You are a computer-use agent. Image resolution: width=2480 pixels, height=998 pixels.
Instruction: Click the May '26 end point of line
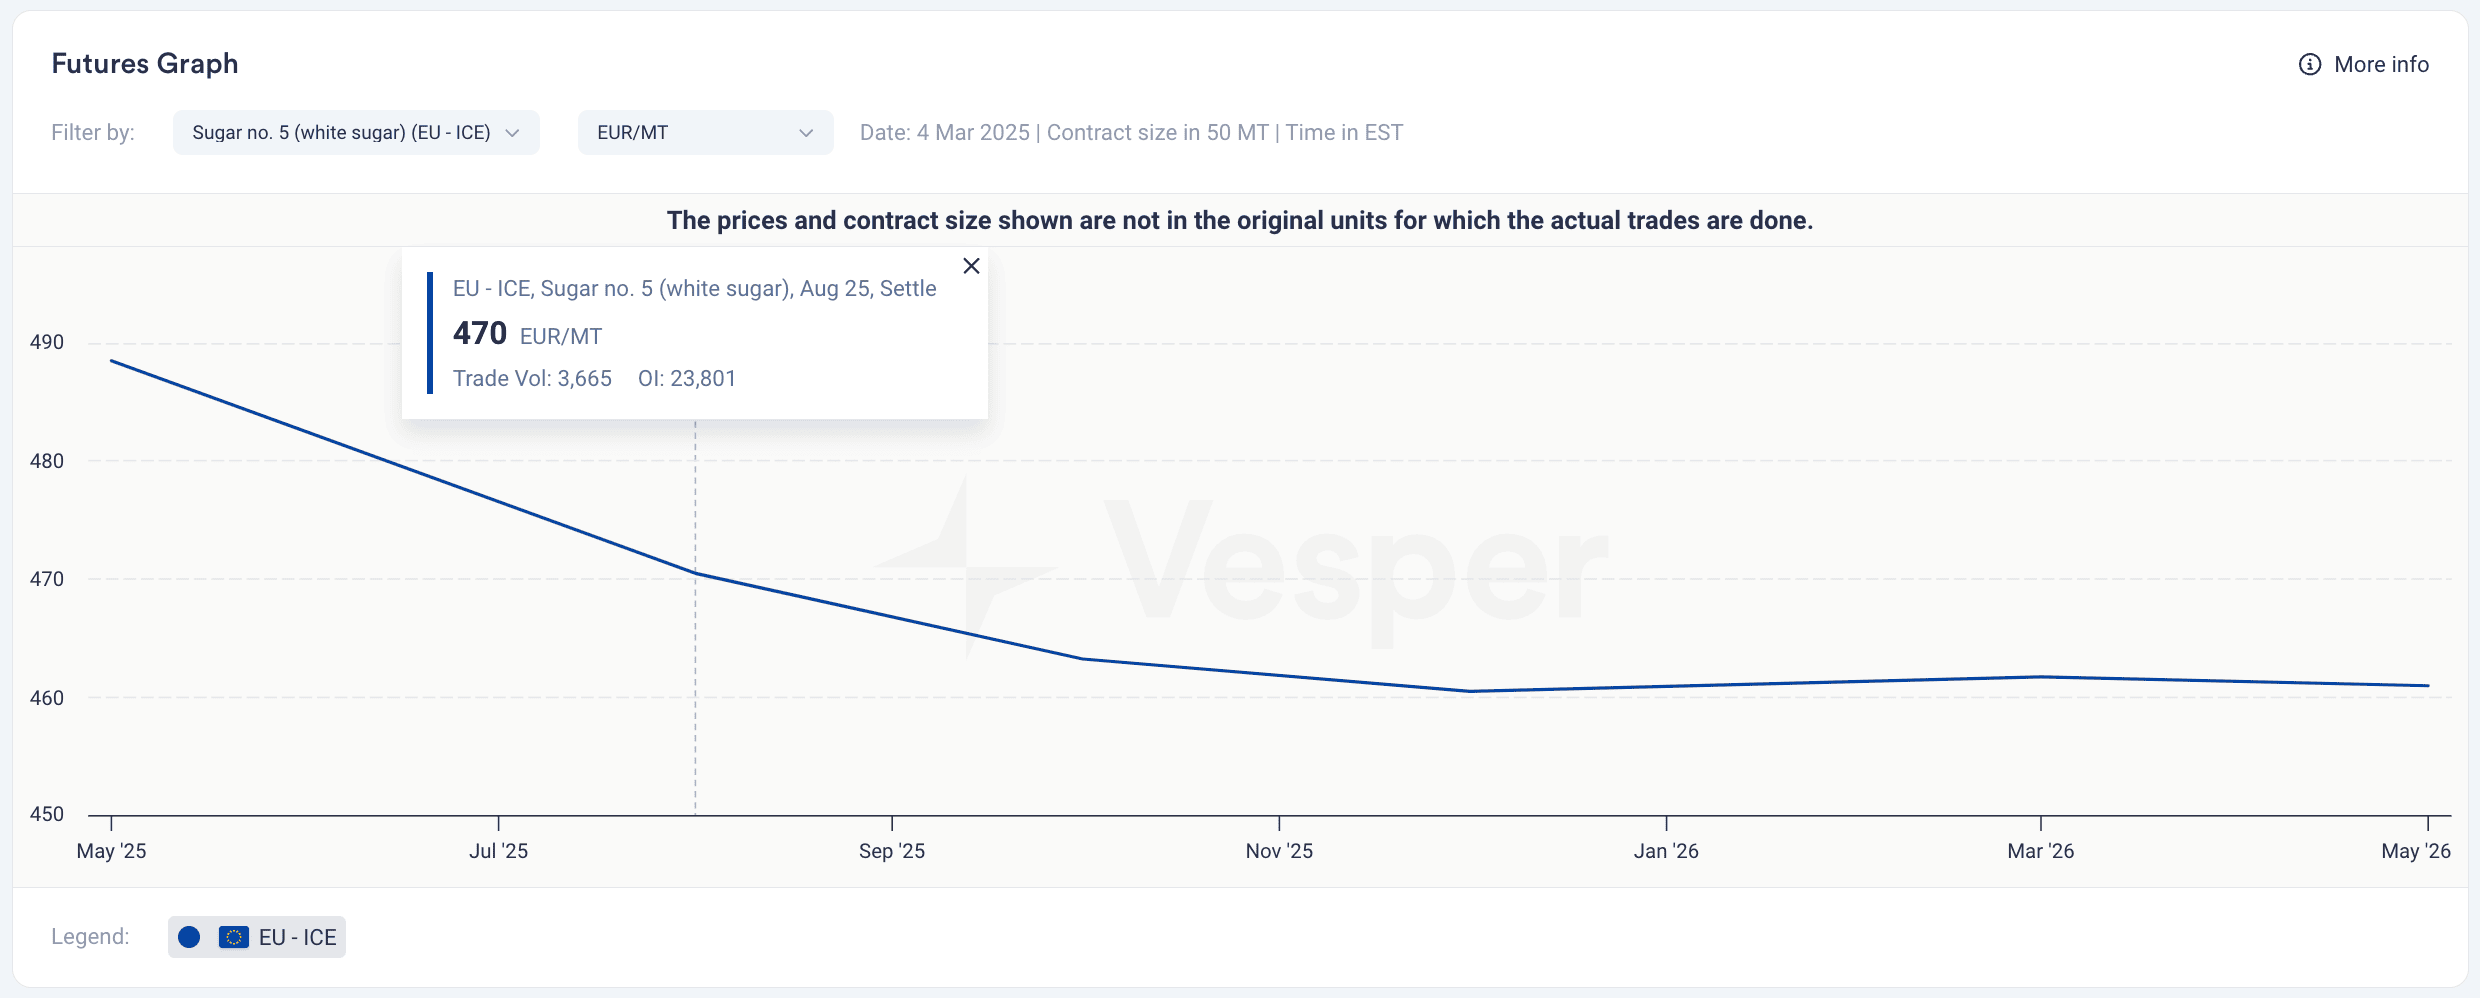[2428, 686]
